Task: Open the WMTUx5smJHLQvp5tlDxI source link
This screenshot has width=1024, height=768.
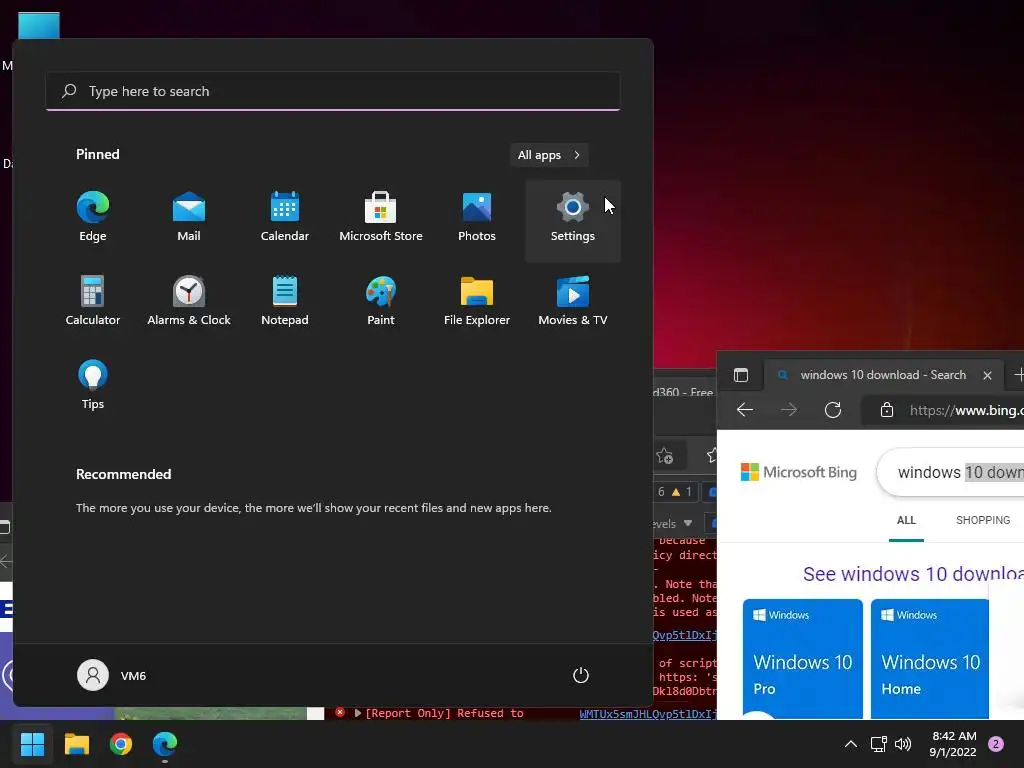Action: pos(647,714)
